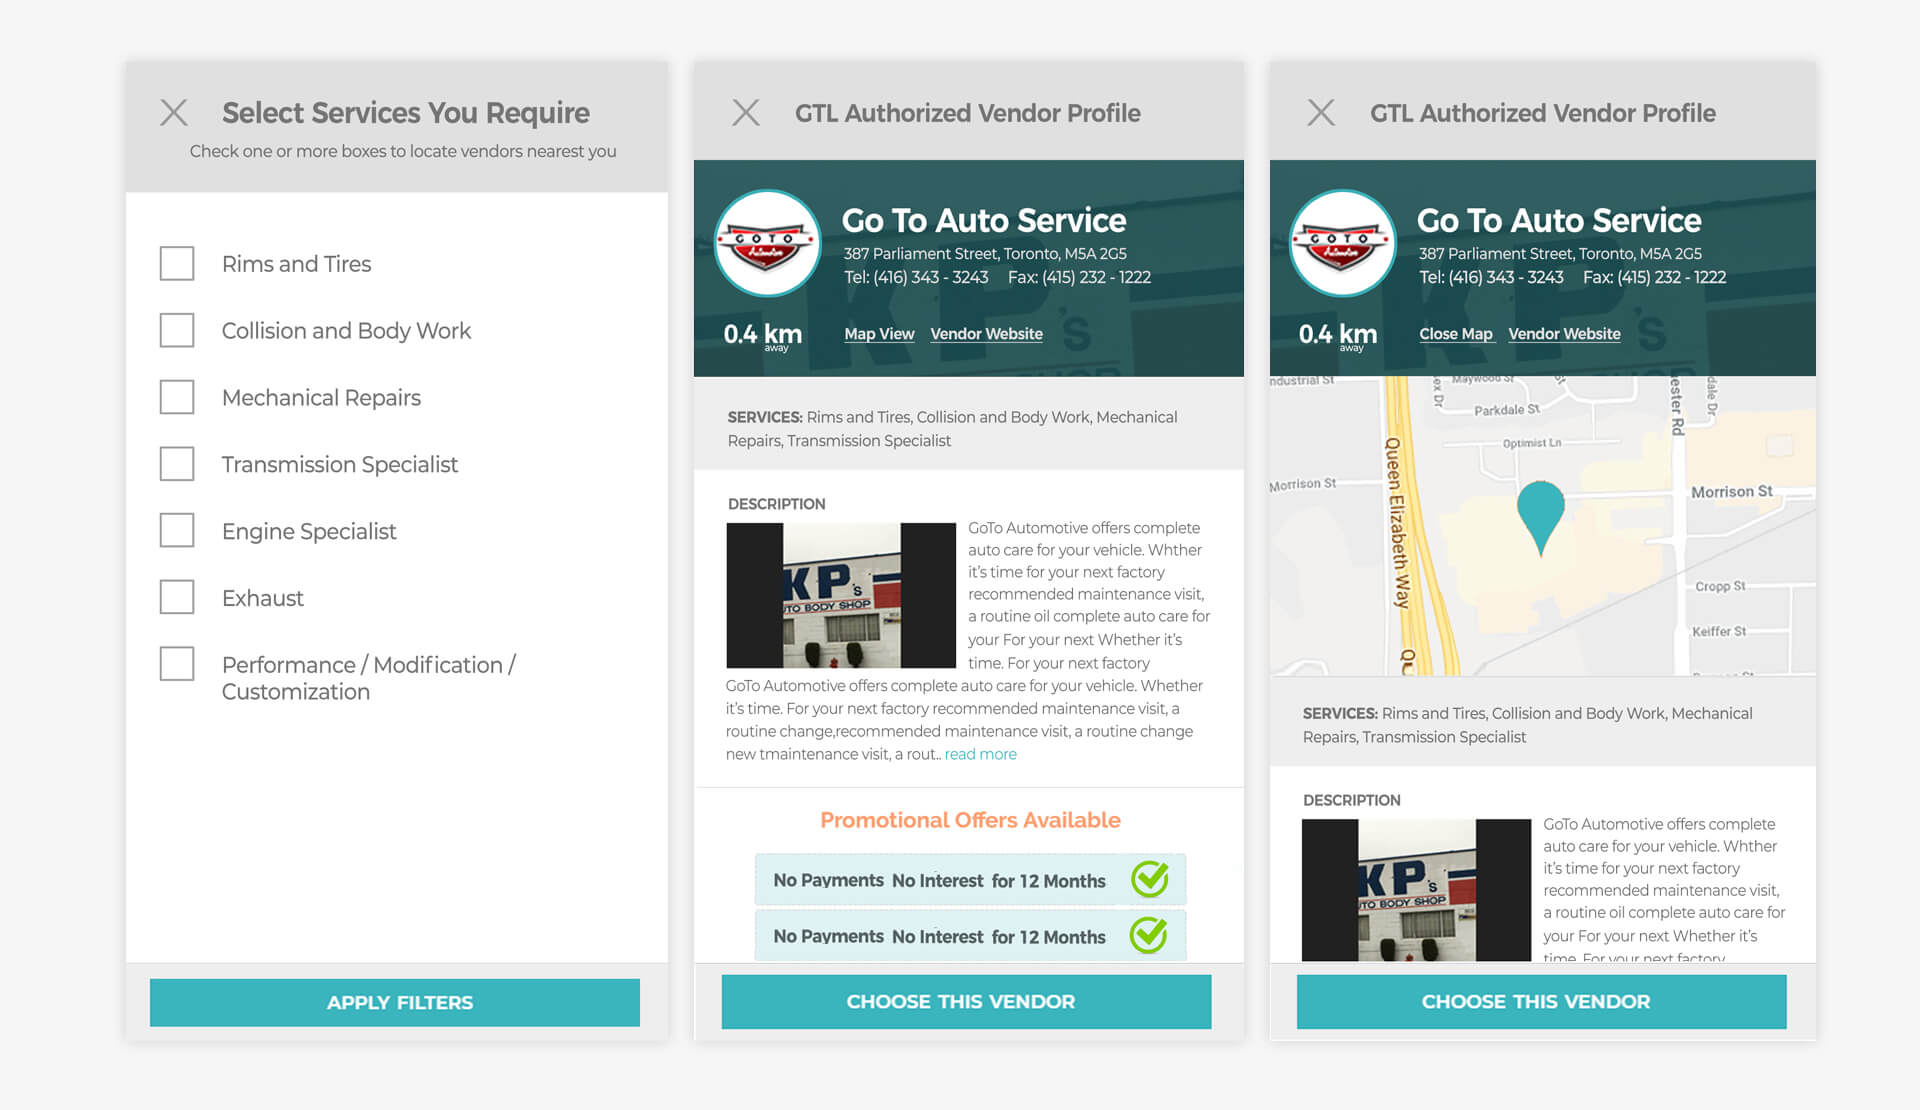
Task: Click the Parkdale St map label
Action: click(x=1506, y=410)
